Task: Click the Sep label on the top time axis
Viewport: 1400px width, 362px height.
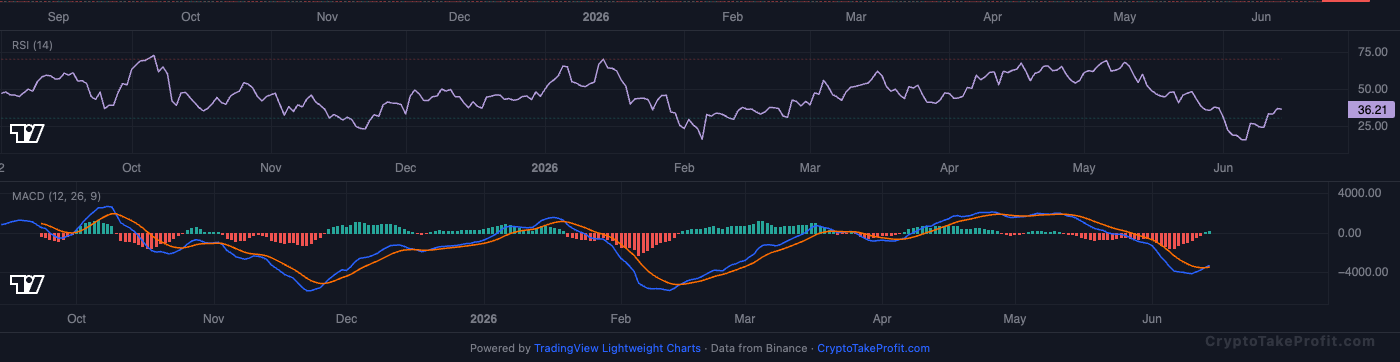Action: point(59,17)
